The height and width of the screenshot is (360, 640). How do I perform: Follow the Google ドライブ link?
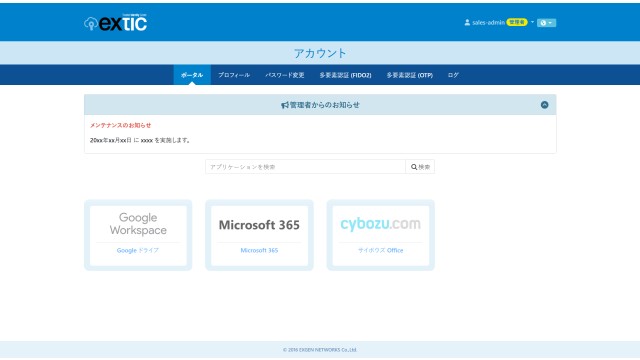click(138, 250)
